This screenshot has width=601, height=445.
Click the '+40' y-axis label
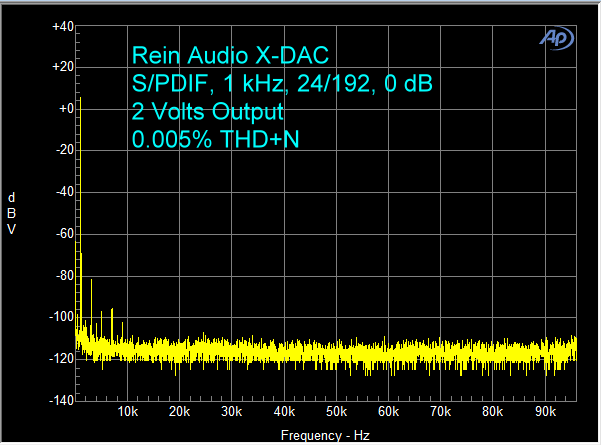click(x=63, y=27)
